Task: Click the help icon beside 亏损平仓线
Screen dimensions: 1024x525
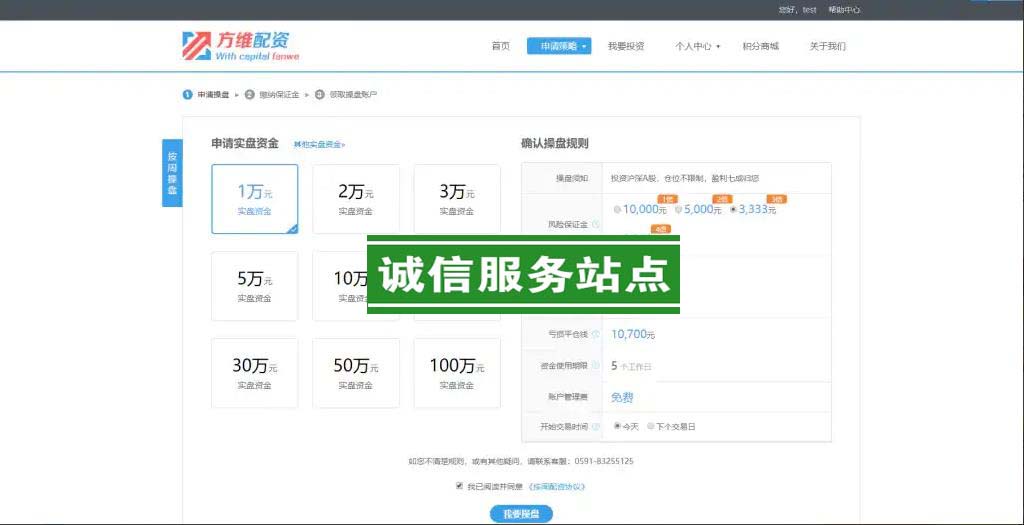Action: pos(596,334)
